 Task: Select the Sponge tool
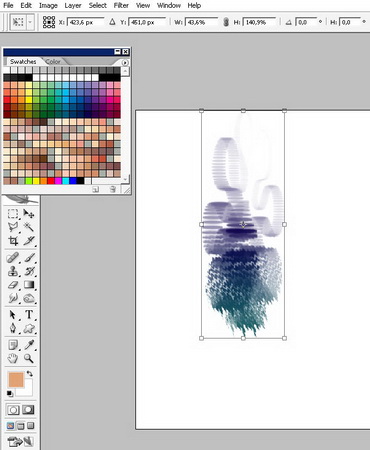[x=29, y=298]
